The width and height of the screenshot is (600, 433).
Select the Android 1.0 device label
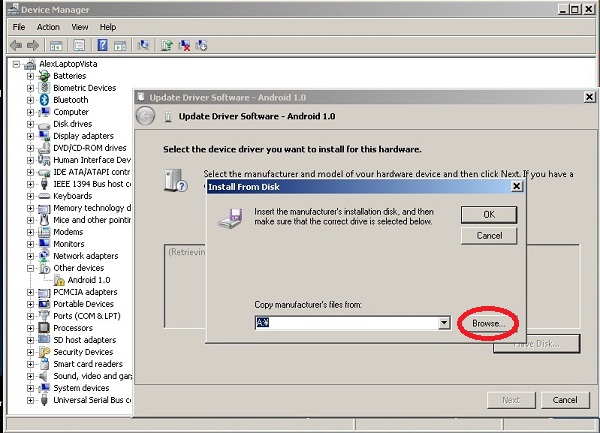[89, 280]
